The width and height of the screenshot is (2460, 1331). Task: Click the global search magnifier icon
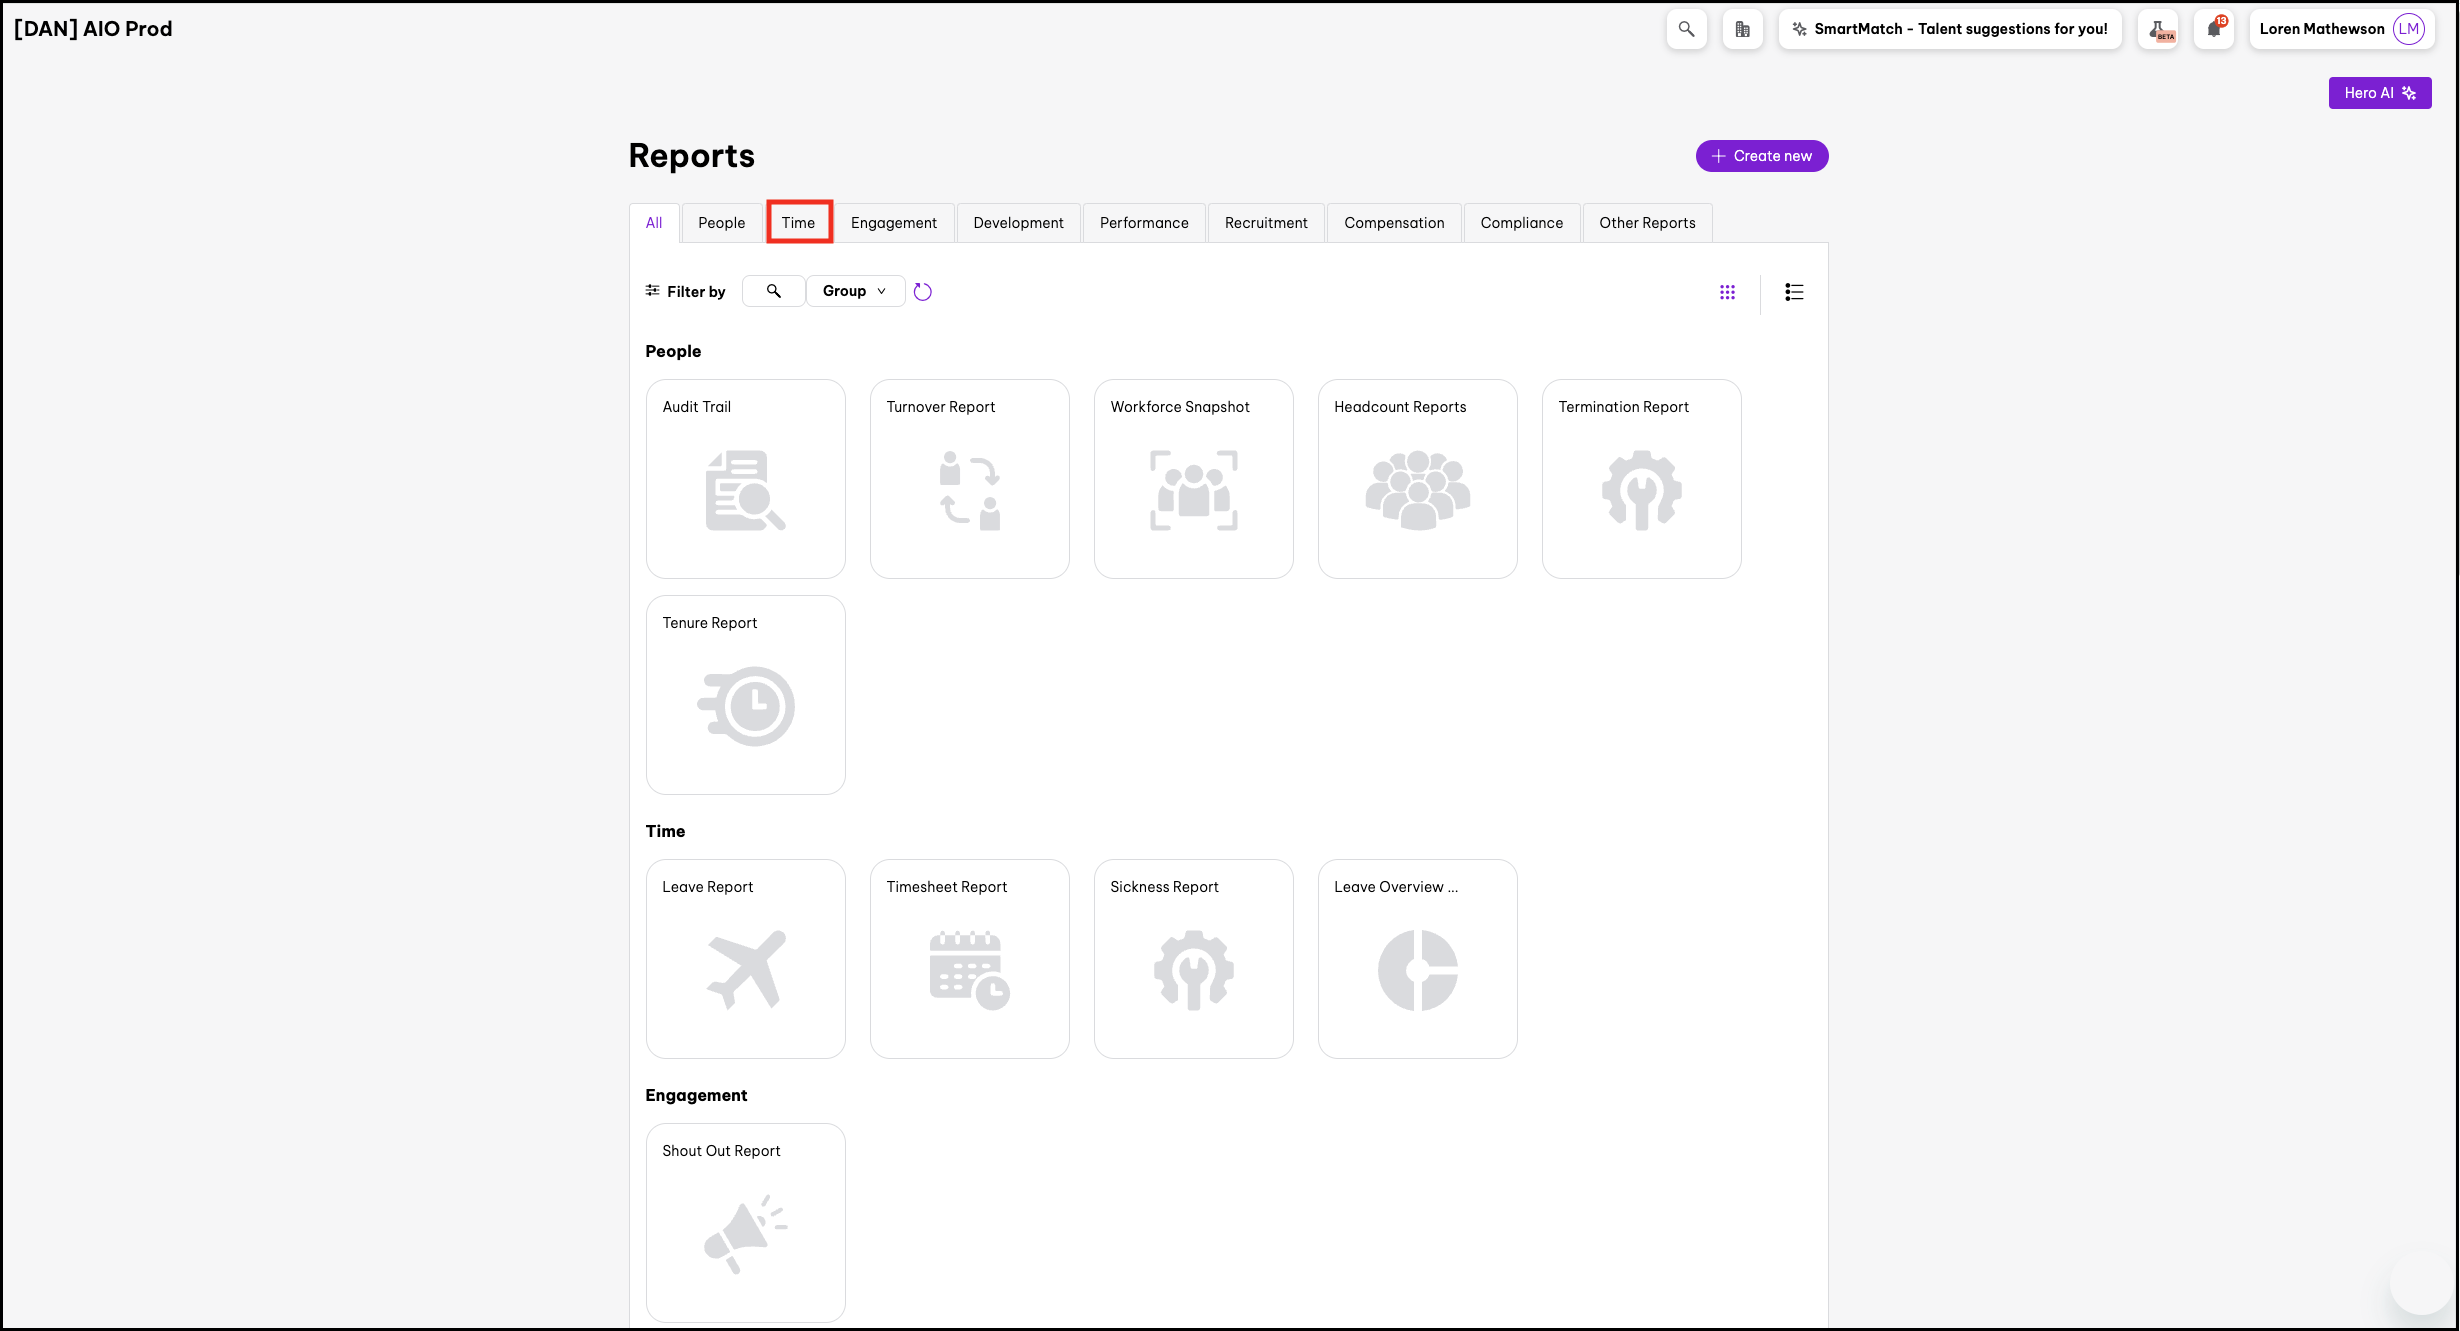click(x=1686, y=29)
